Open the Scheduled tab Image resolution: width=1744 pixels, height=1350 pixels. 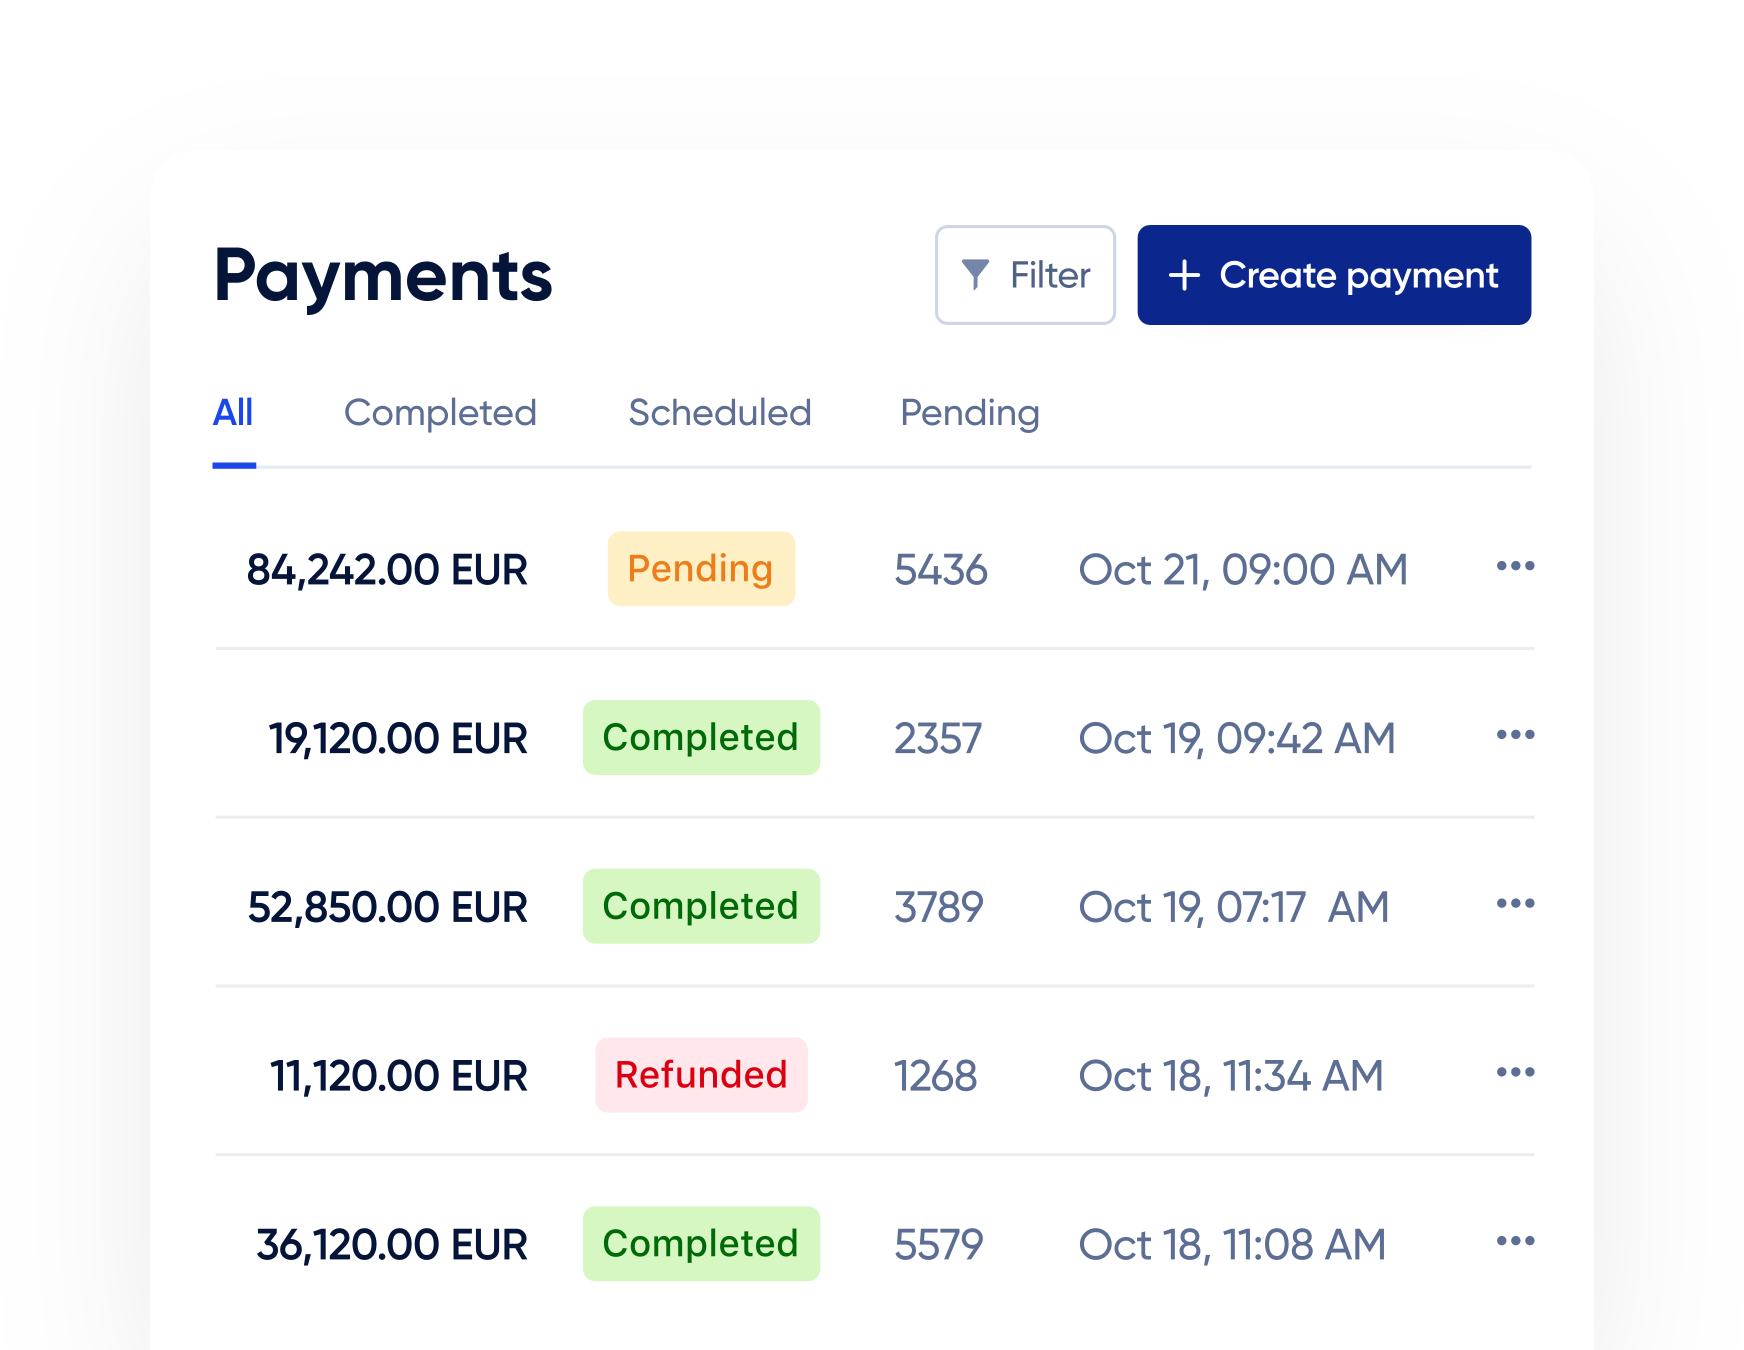719,412
